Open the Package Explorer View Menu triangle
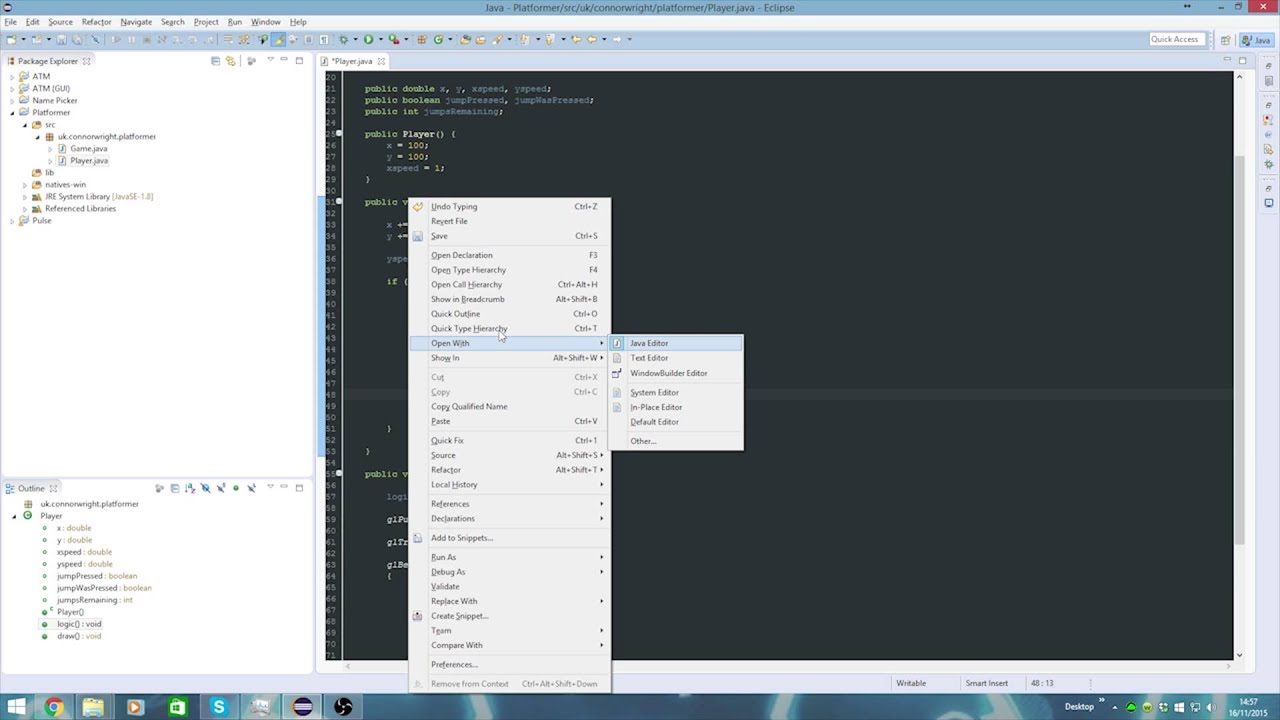Image resolution: width=1280 pixels, height=720 pixels. click(x=269, y=61)
